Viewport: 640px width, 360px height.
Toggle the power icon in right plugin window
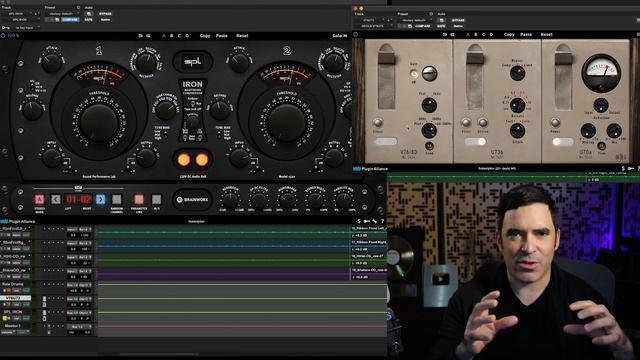pos(356,35)
